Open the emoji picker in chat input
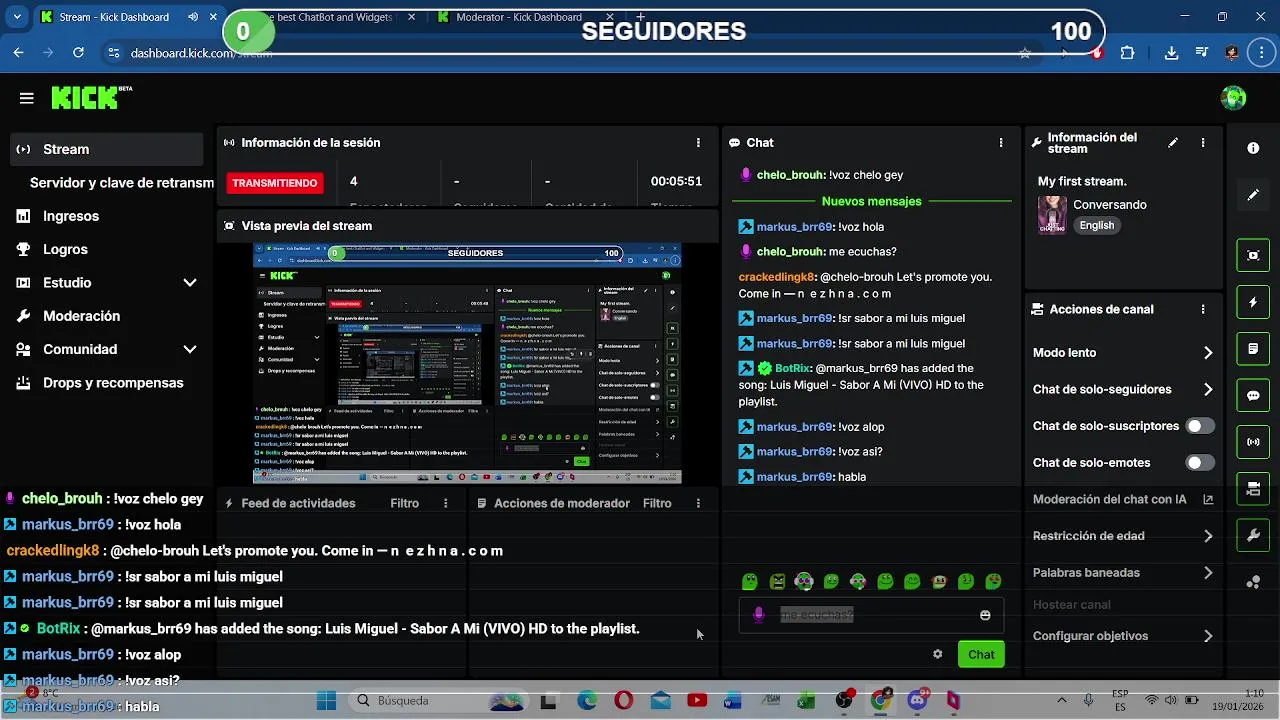The image size is (1280, 720). click(985, 615)
